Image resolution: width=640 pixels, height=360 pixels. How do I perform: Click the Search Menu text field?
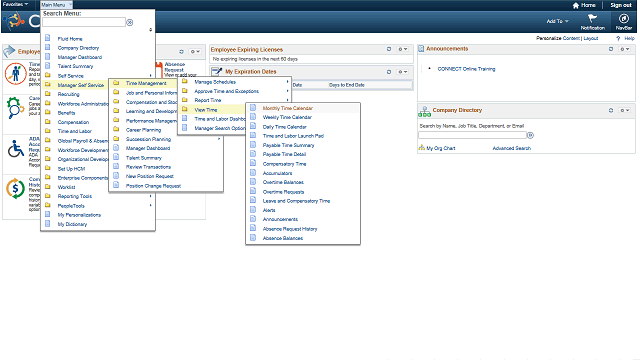(84, 22)
